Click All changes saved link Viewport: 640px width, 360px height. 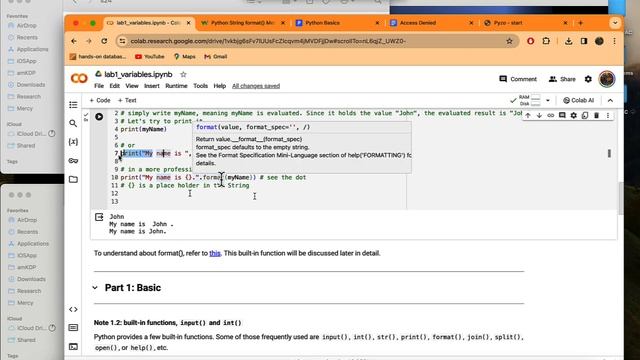tap(256, 86)
